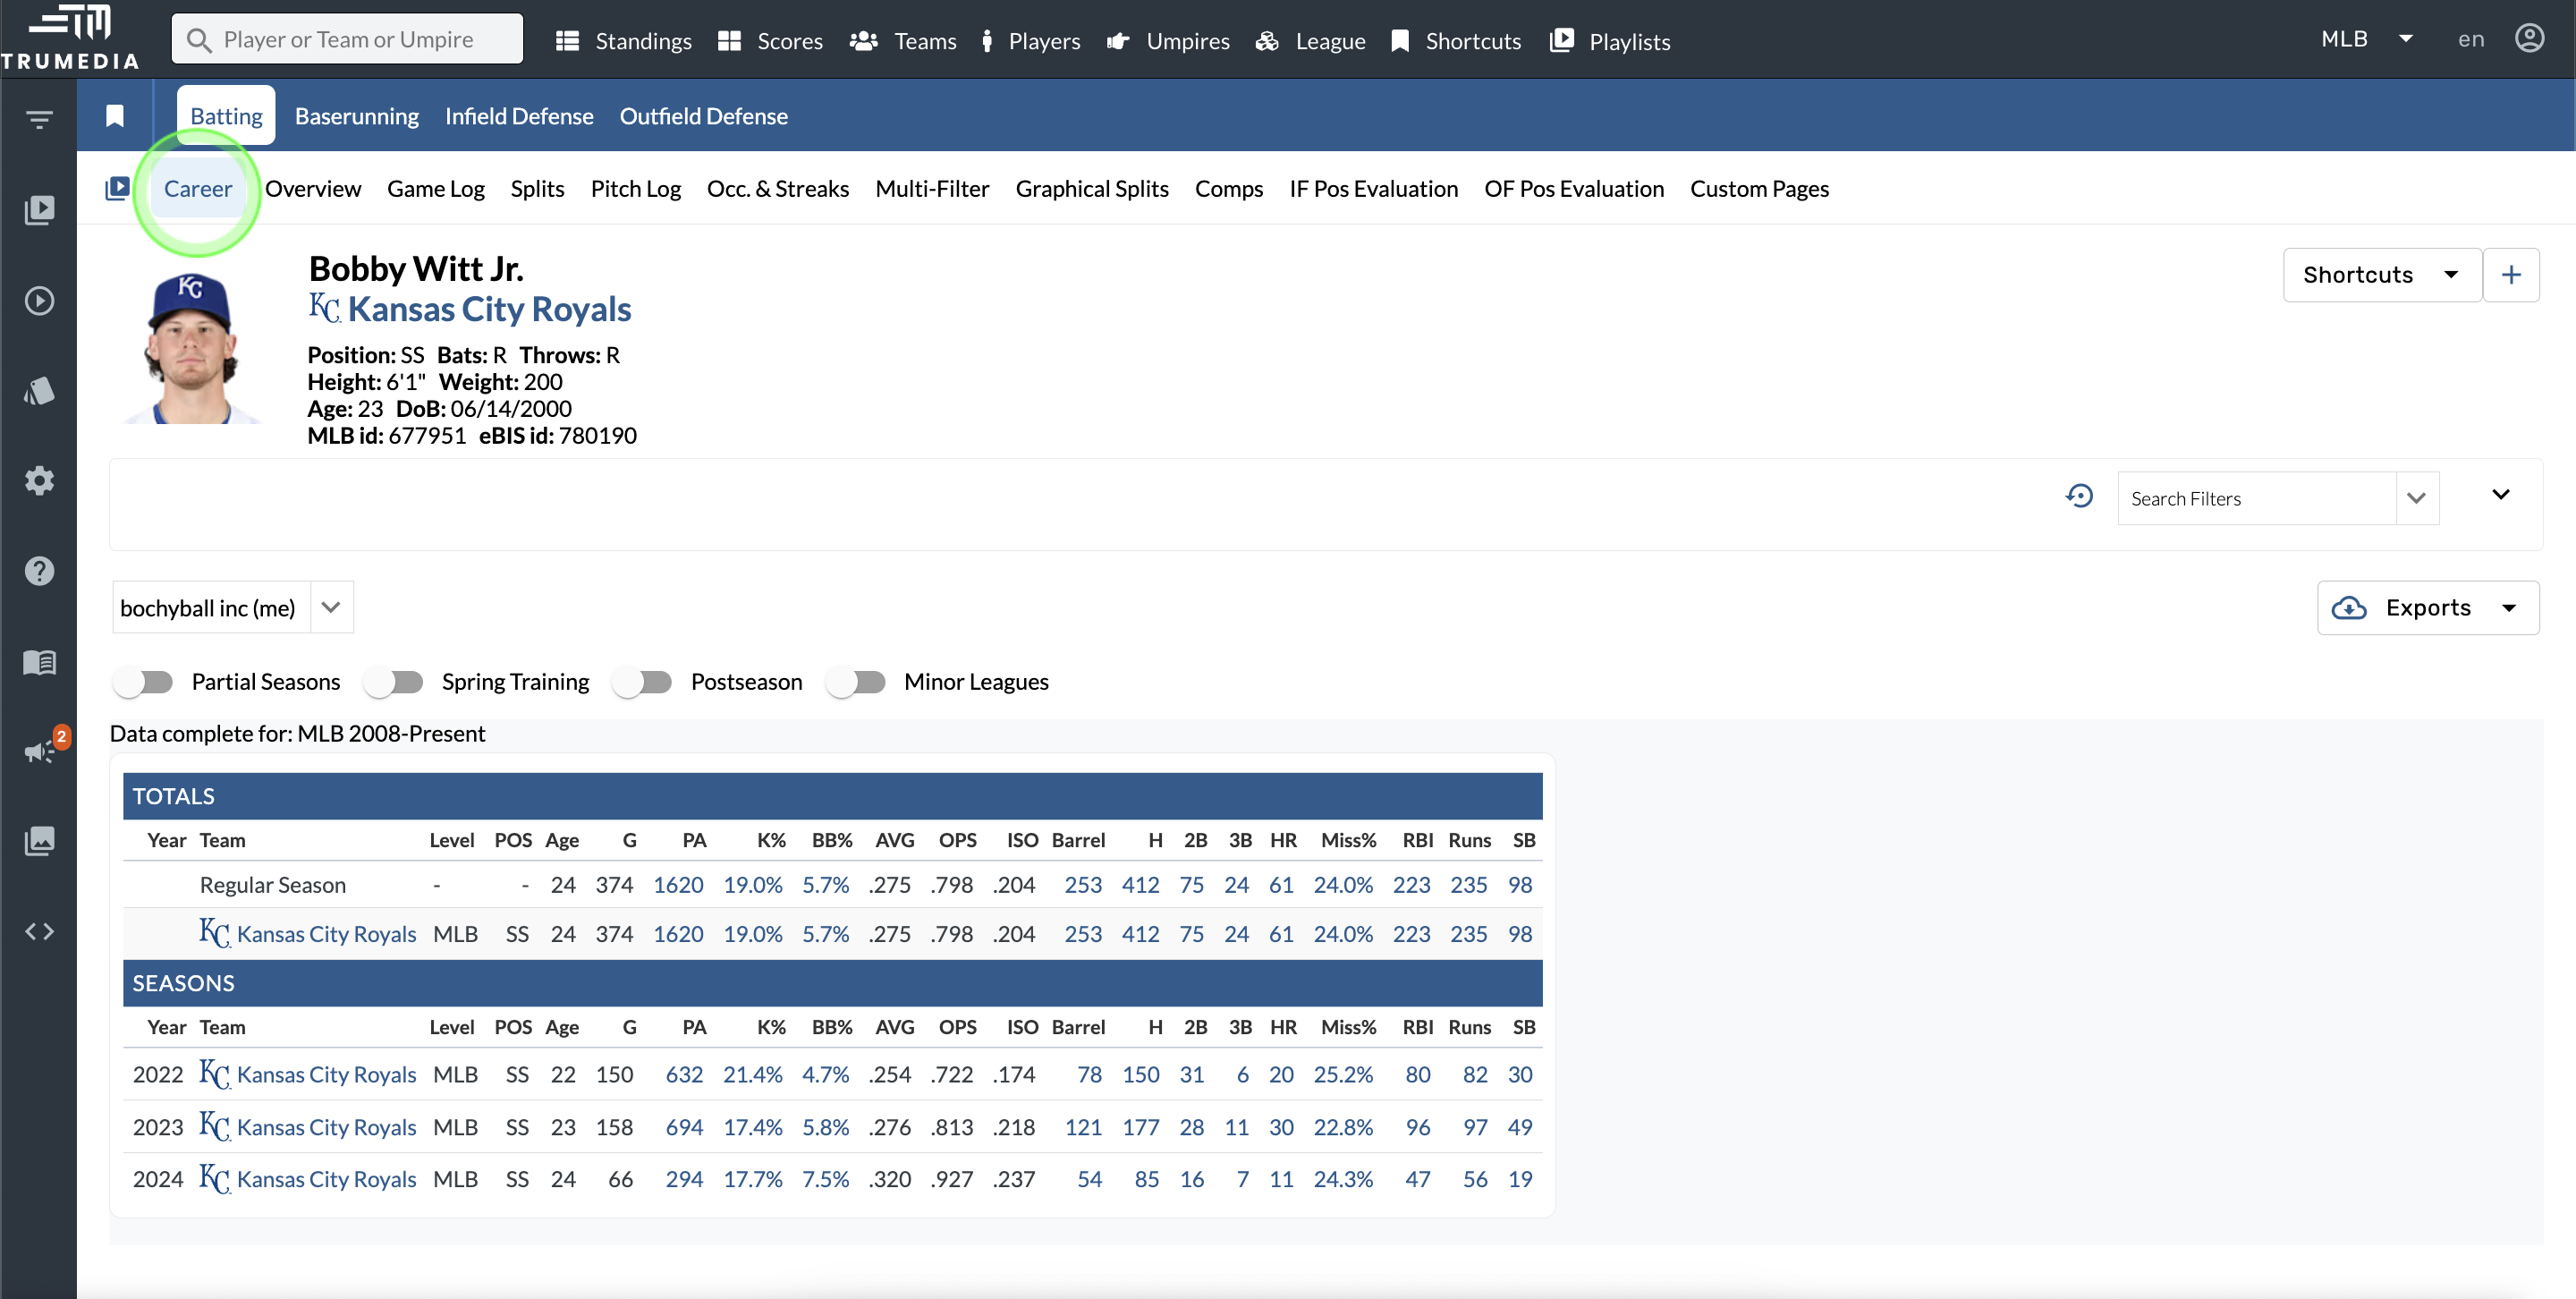This screenshot has width=2576, height=1299.
Task: Click the bookmark icon left of Batting tab
Action: coord(115,116)
